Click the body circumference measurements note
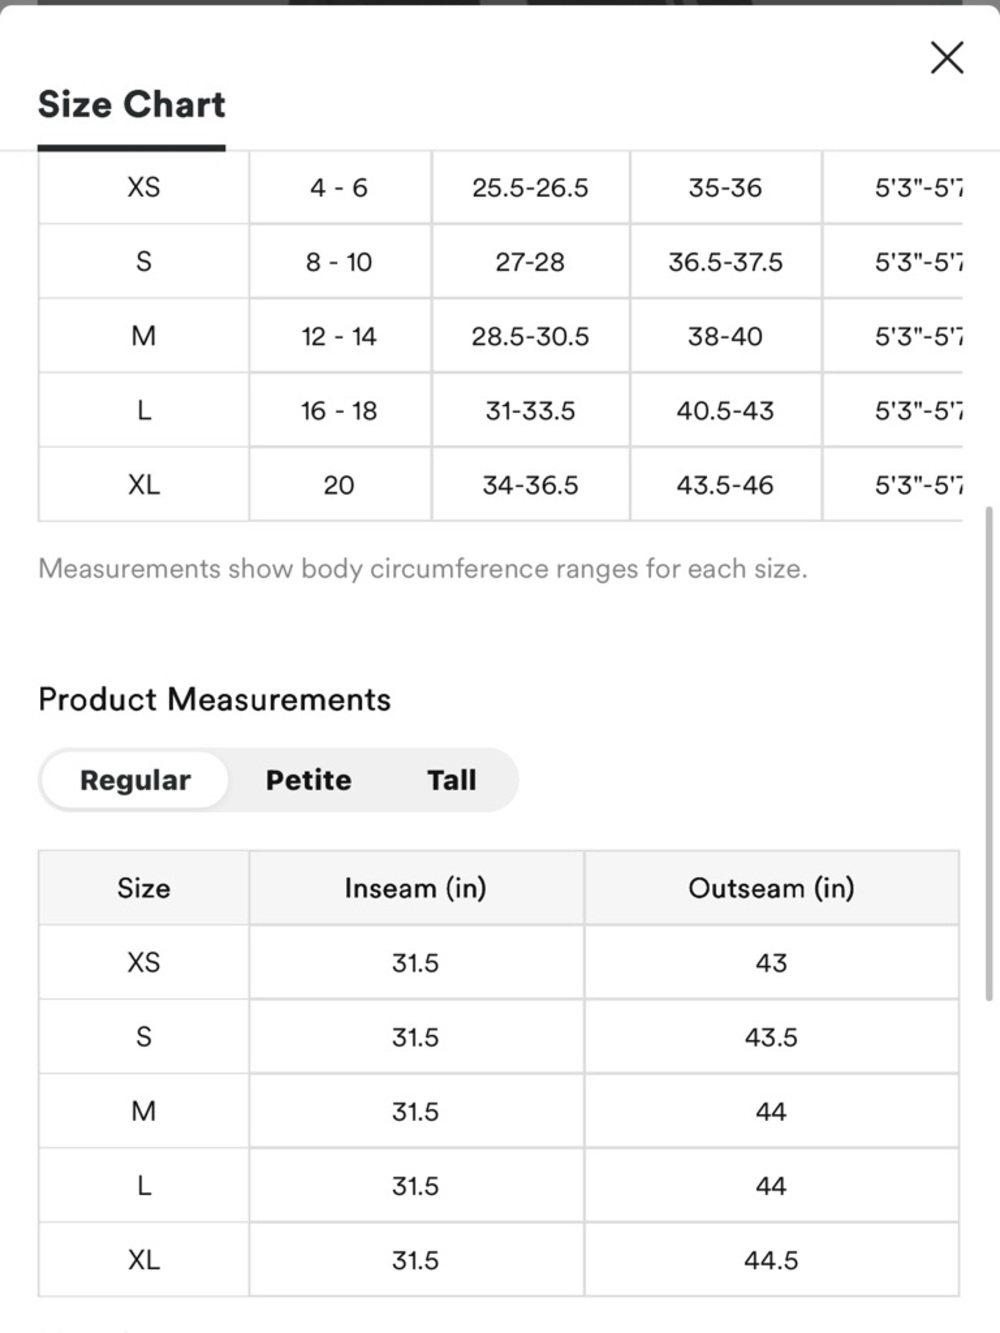The height and width of the screenshot is (1333, 1000). 422,569
